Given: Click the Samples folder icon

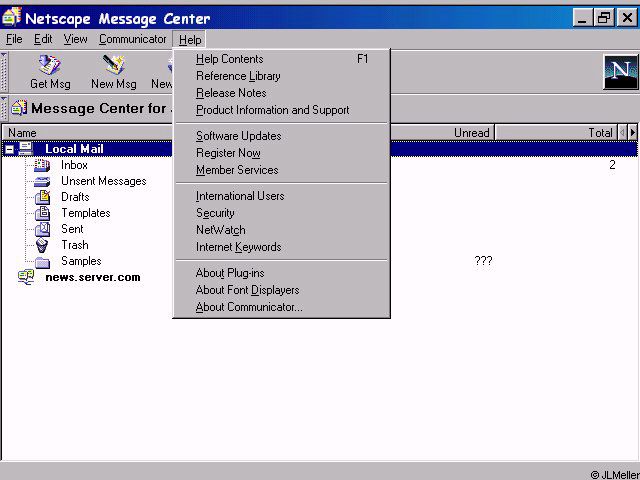Looking at the screenshot, I should (x=42, y=262).
